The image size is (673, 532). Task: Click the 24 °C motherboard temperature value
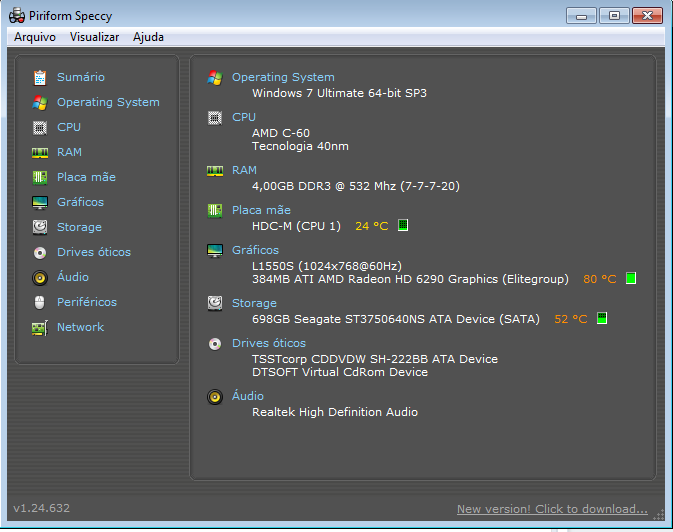tap(372, 226)
